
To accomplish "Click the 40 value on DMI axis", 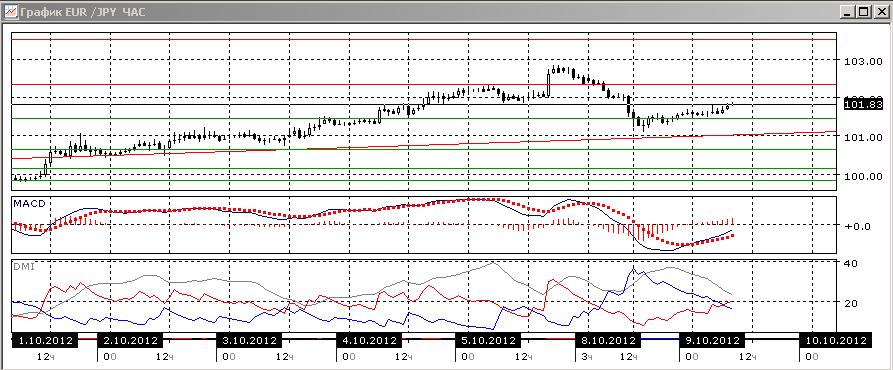I will pyautogui.click(x=851, y=264).
